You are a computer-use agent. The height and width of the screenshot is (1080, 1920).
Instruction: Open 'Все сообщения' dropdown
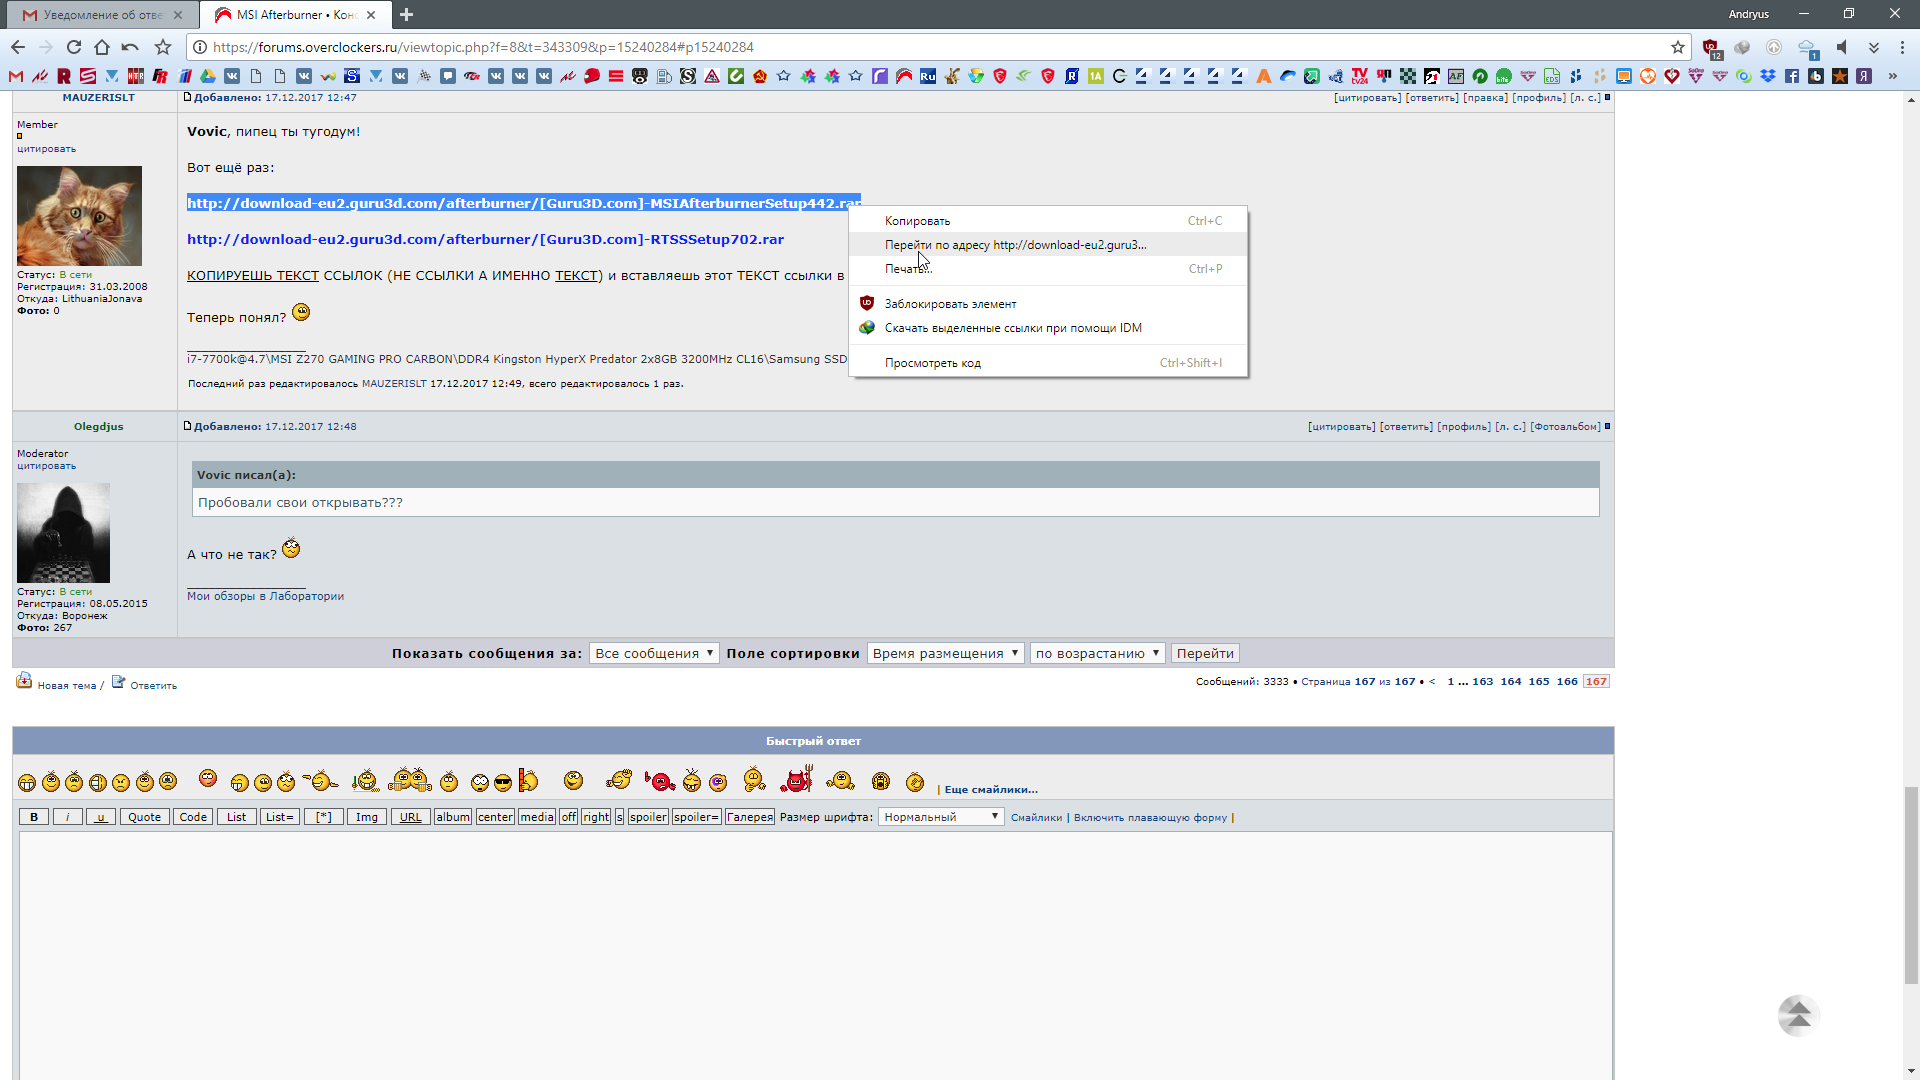654,653
